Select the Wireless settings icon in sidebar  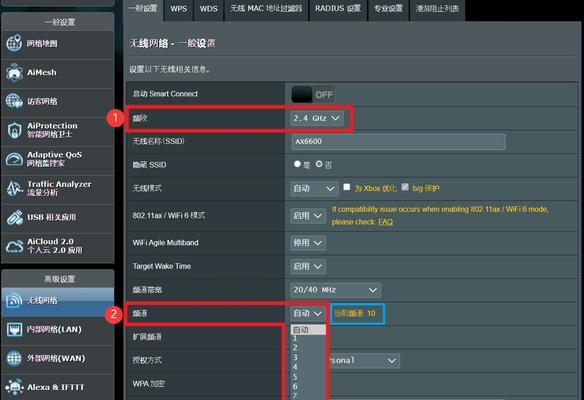(14, 300)
